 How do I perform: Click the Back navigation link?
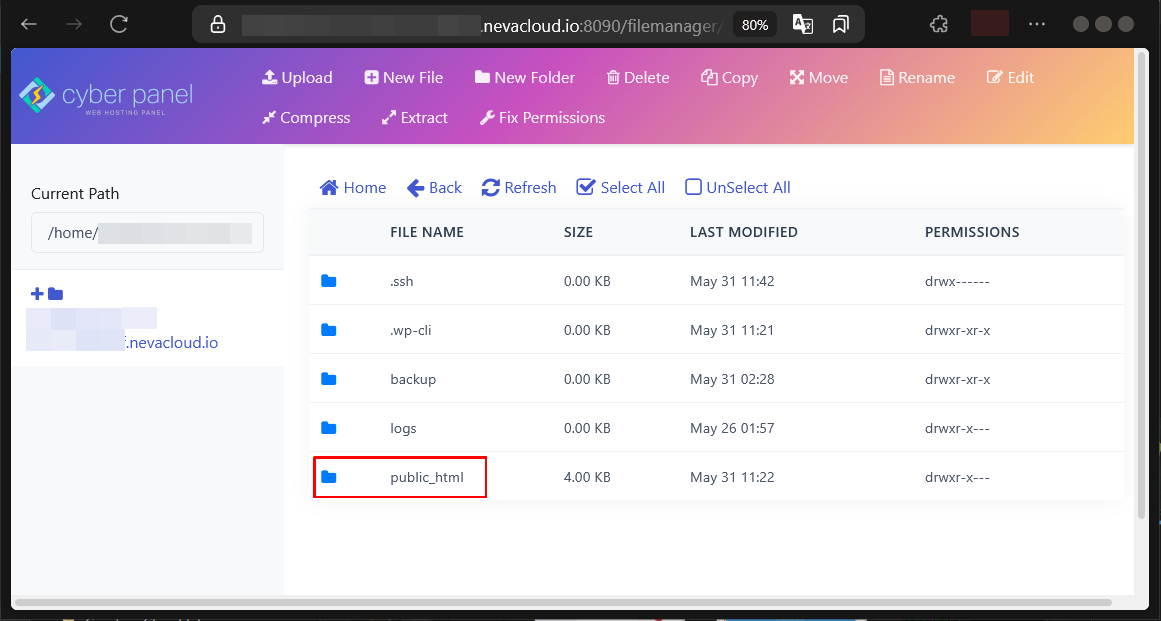pyautogui.click(x=434, y=188)
